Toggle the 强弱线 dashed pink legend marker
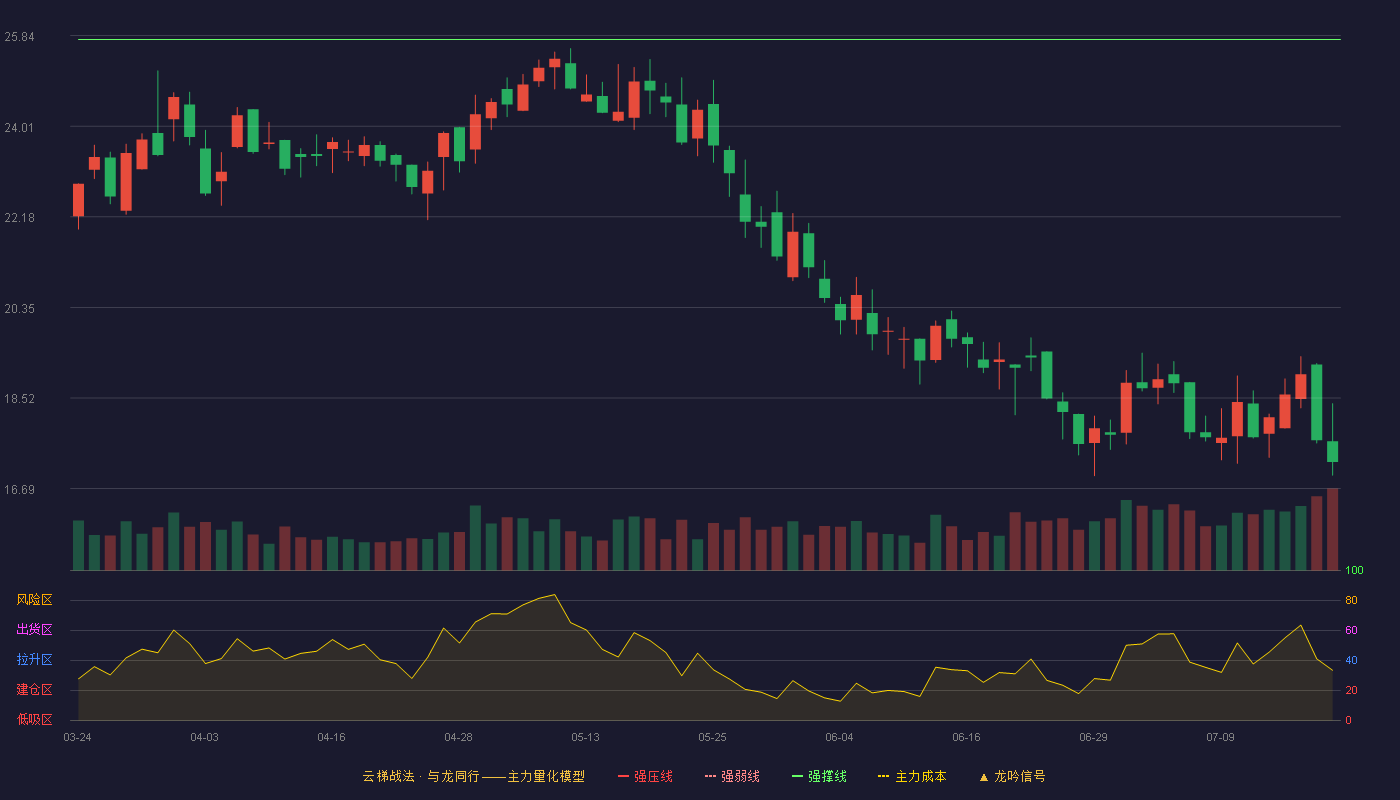 point(710,776)
